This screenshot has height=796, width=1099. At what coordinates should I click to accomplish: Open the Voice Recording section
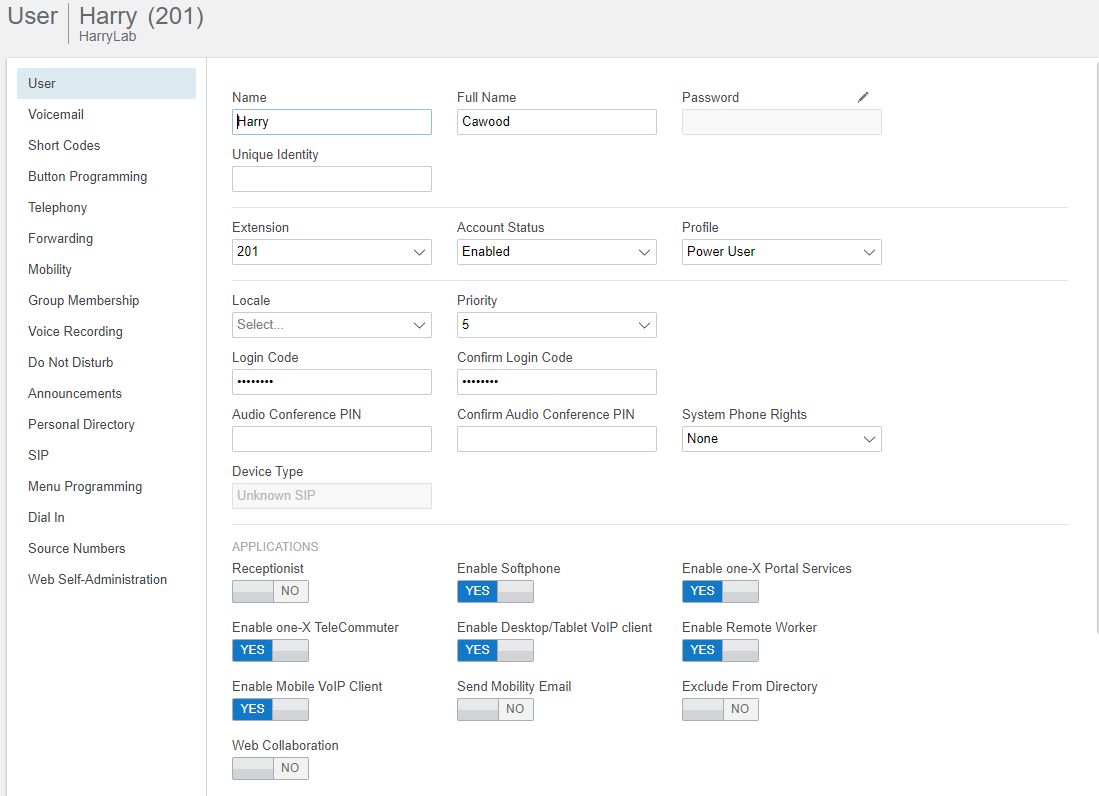click(75, 331)
